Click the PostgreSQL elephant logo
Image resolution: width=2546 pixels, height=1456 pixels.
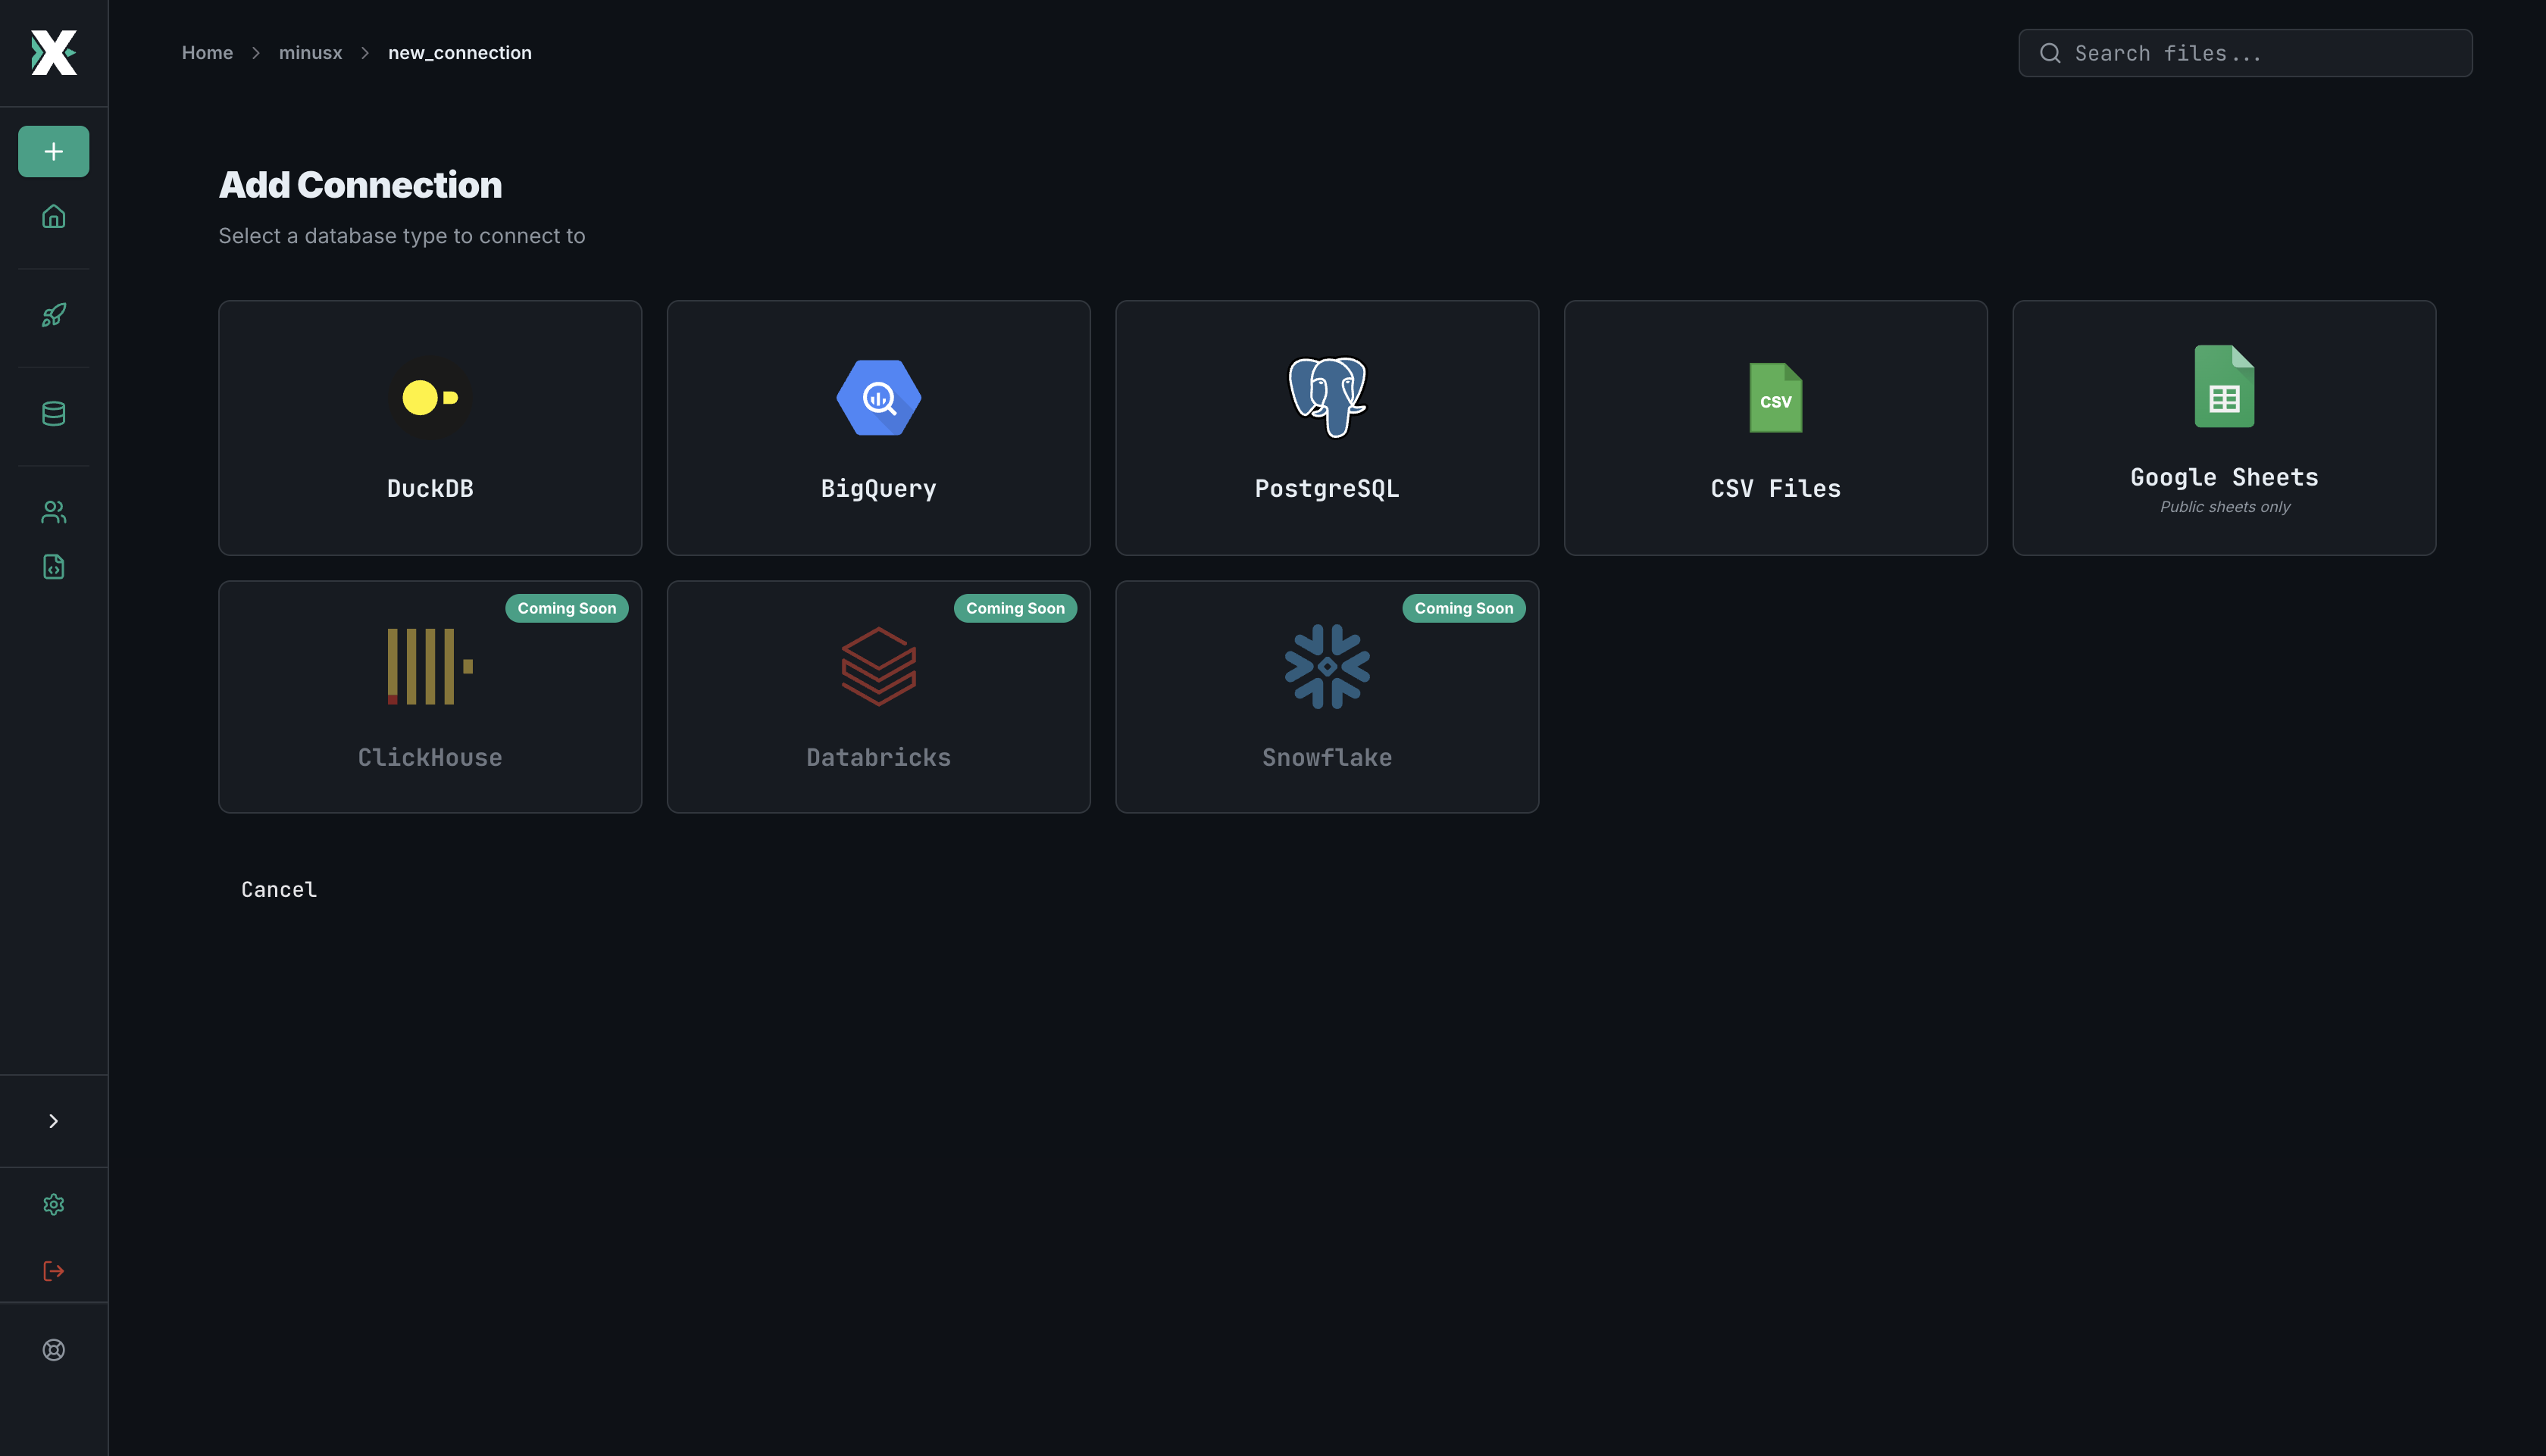(x=1327, y=398)
